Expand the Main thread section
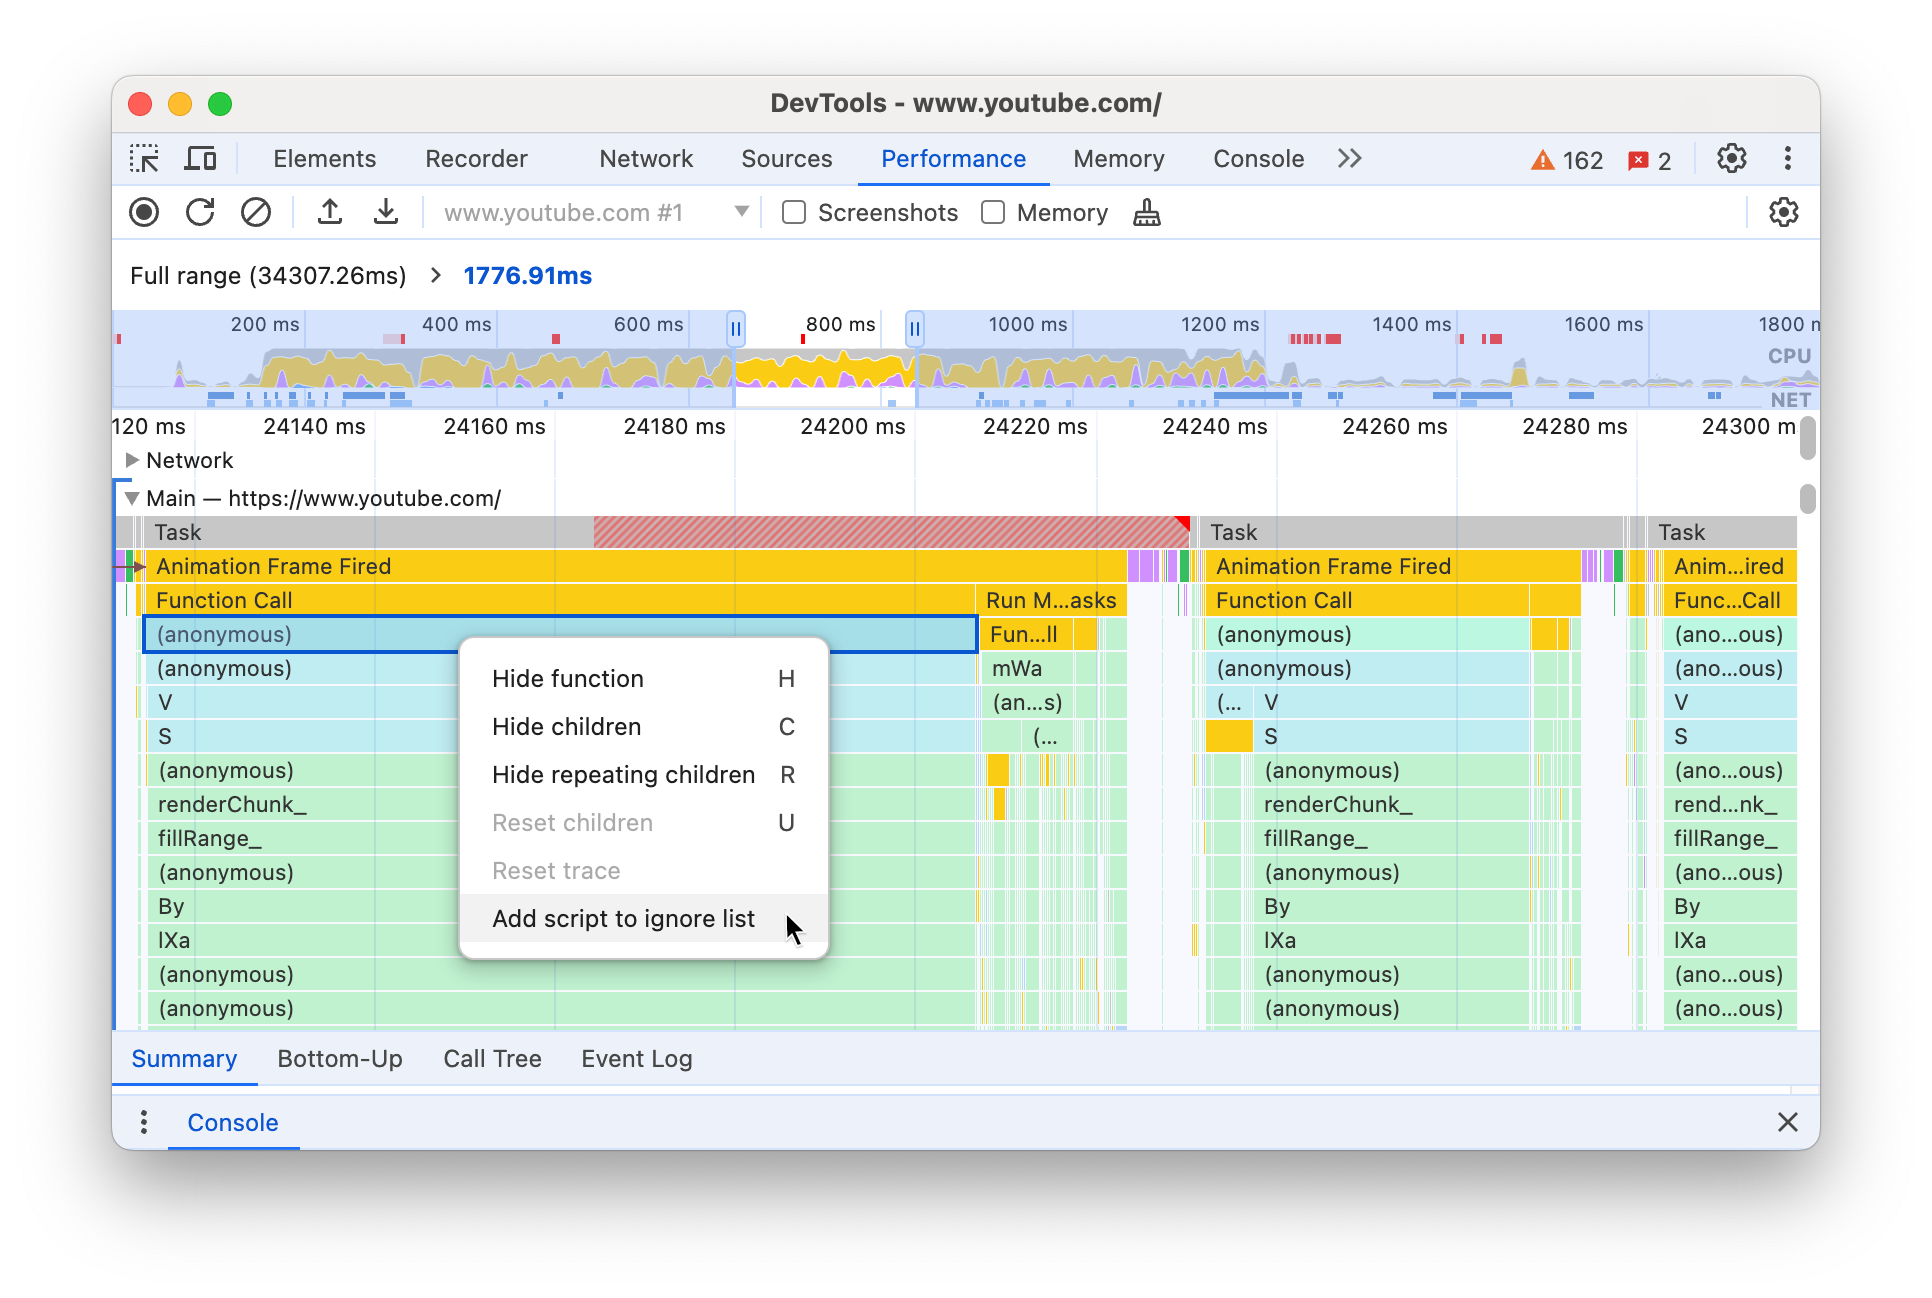The height and width of the screenshot is (1298, 1932). pyautogui.click(x=129, y=497)
